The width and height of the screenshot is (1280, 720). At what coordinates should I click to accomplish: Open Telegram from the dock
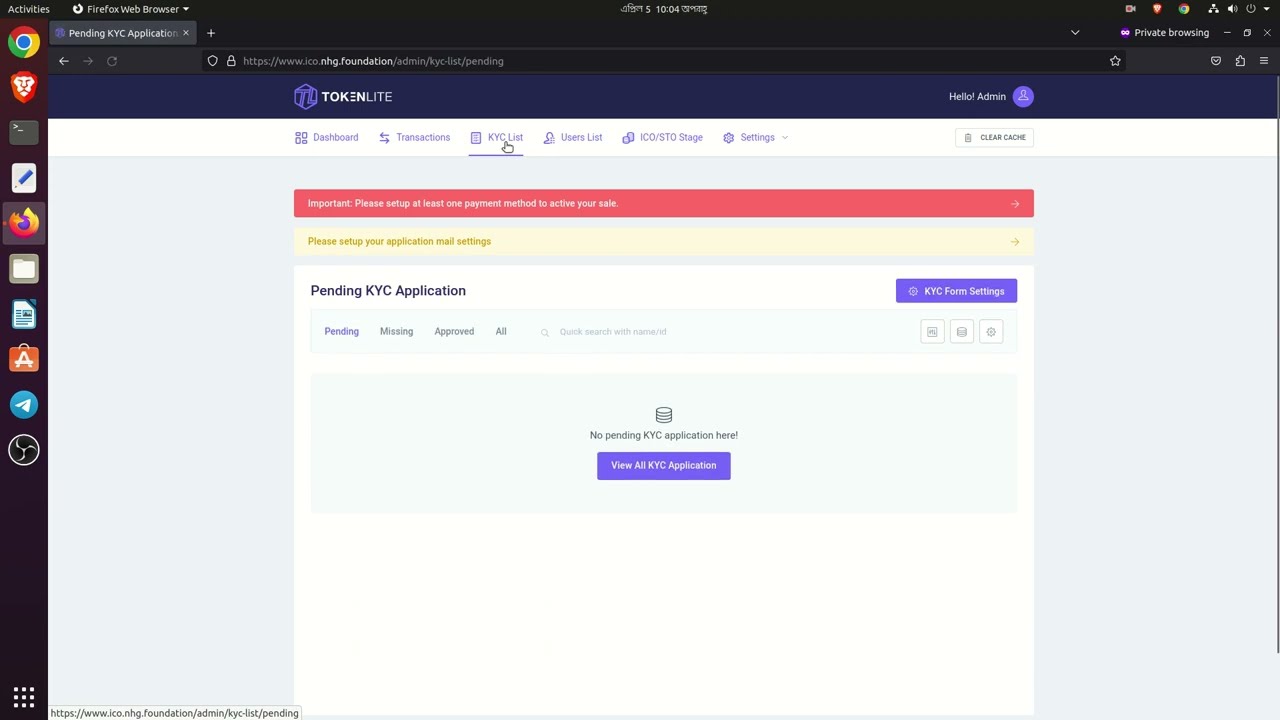(x=24, y=405)
